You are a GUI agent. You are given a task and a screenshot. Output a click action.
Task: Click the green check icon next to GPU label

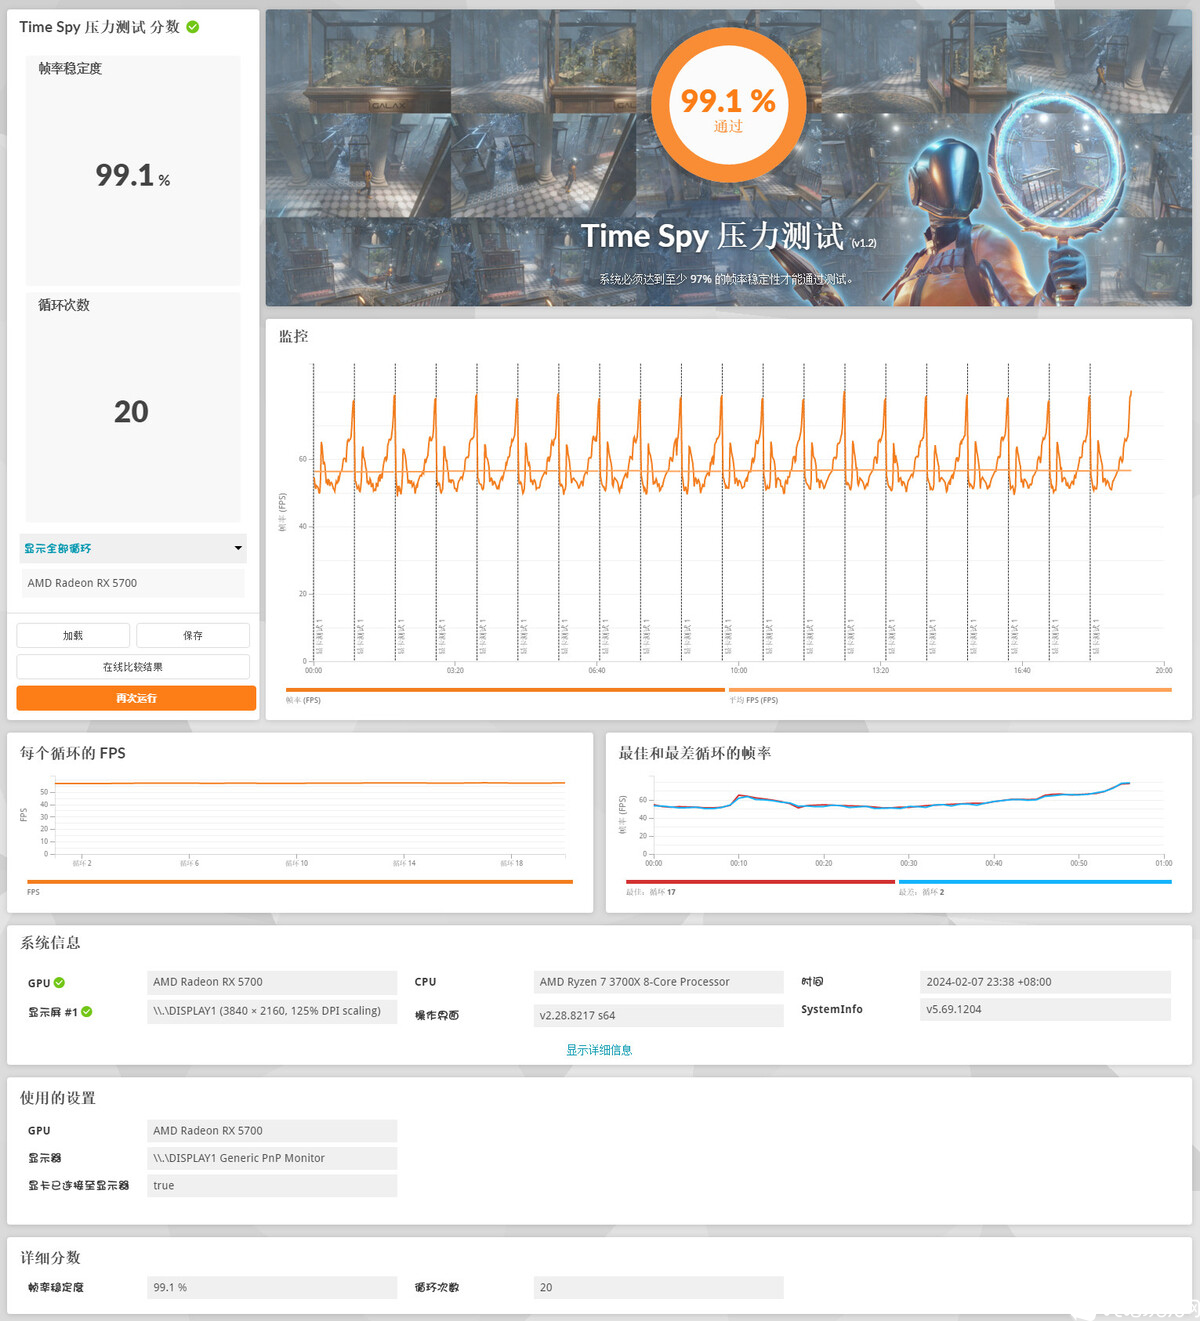(59, 983)
